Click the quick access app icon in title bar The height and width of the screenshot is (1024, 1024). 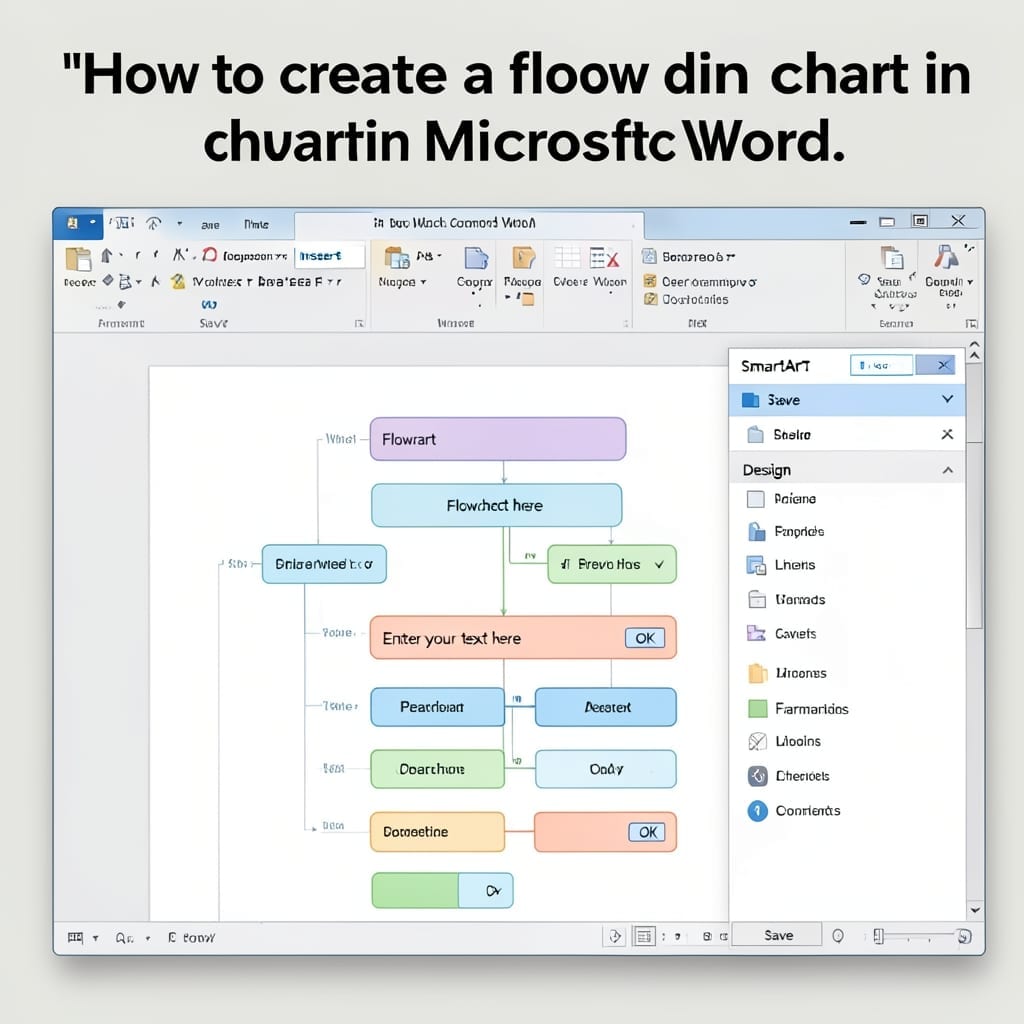coord(73,223)
